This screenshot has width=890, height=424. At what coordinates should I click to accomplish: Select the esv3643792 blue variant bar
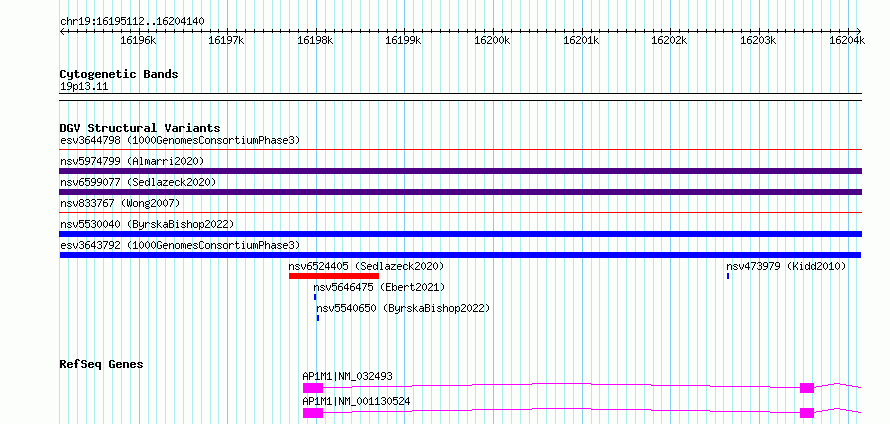[460, 255]
